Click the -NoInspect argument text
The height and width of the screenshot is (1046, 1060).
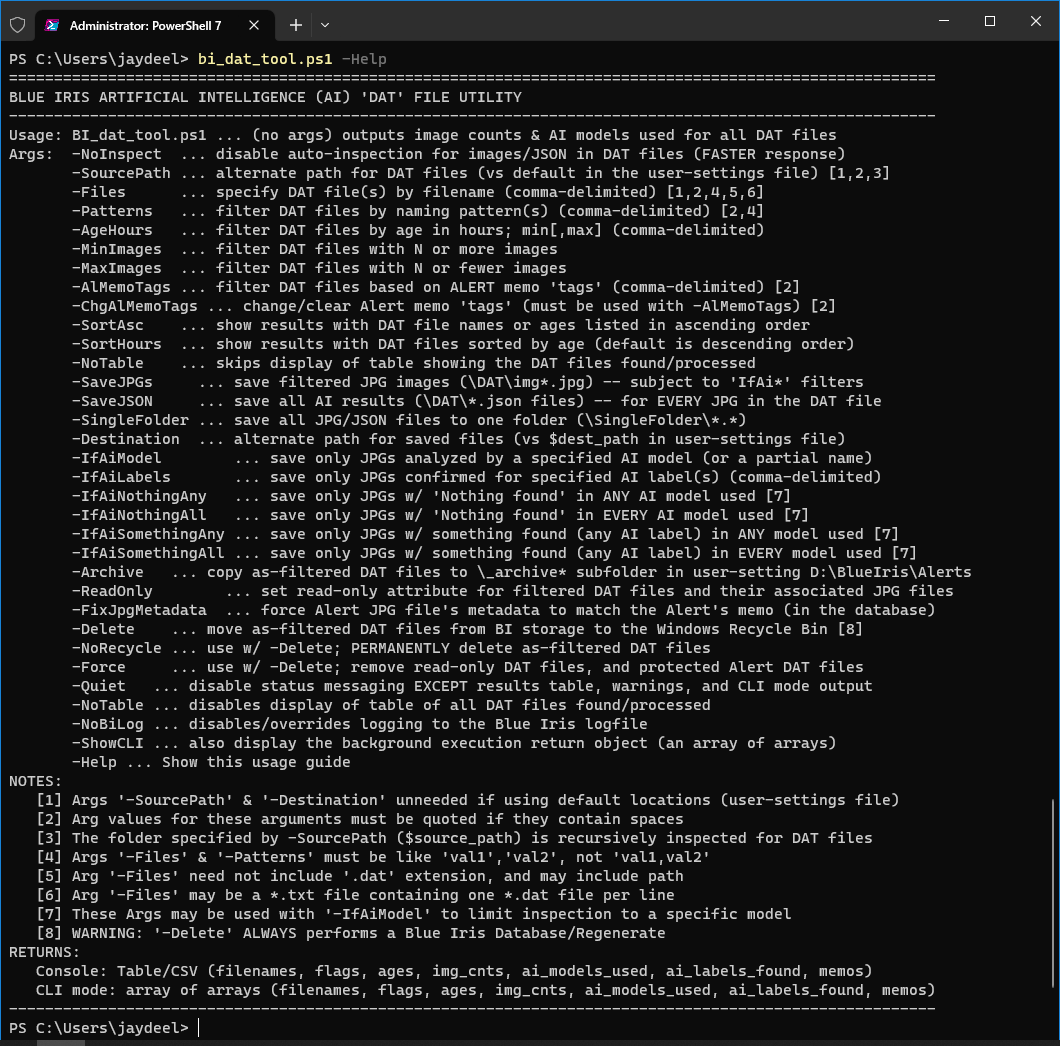point(116,153)
